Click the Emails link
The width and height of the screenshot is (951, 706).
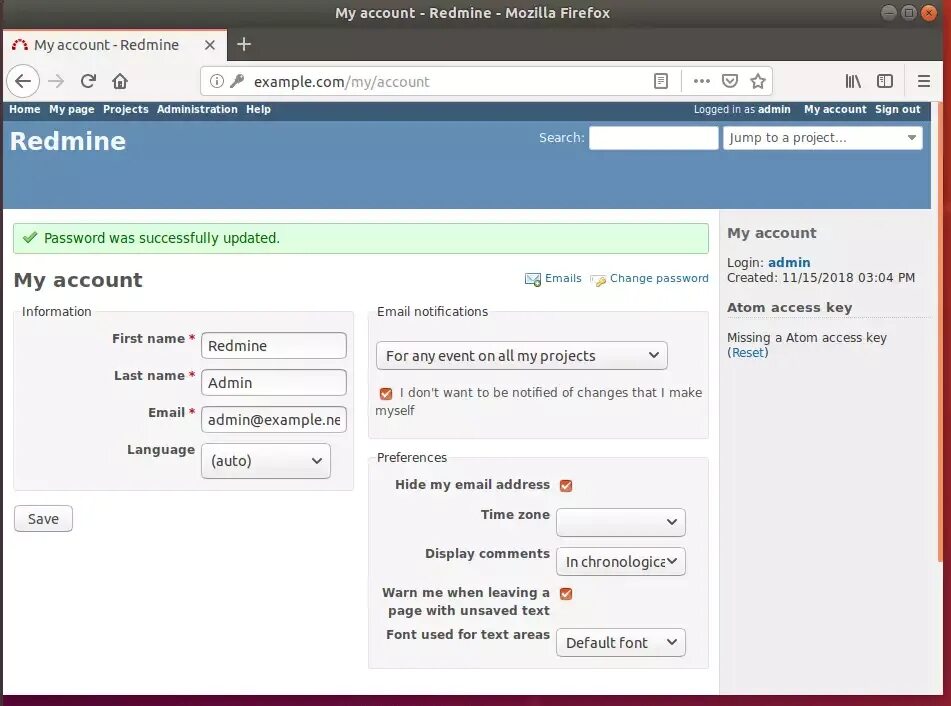pos(563,278)
